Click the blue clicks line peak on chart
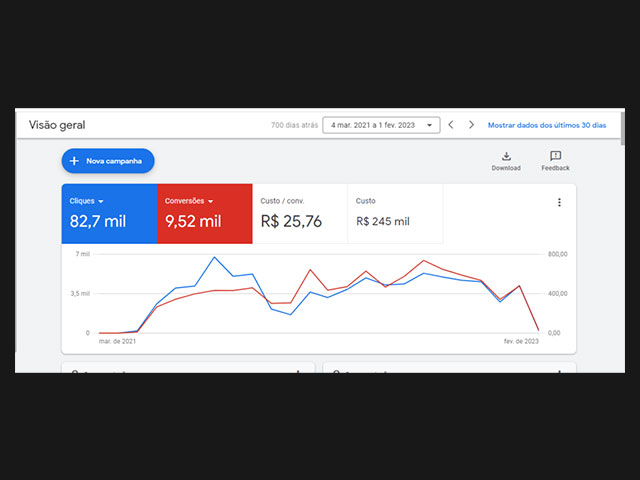Image resolution: width=640 pixels, height=480 pixels. coord(214,258)
